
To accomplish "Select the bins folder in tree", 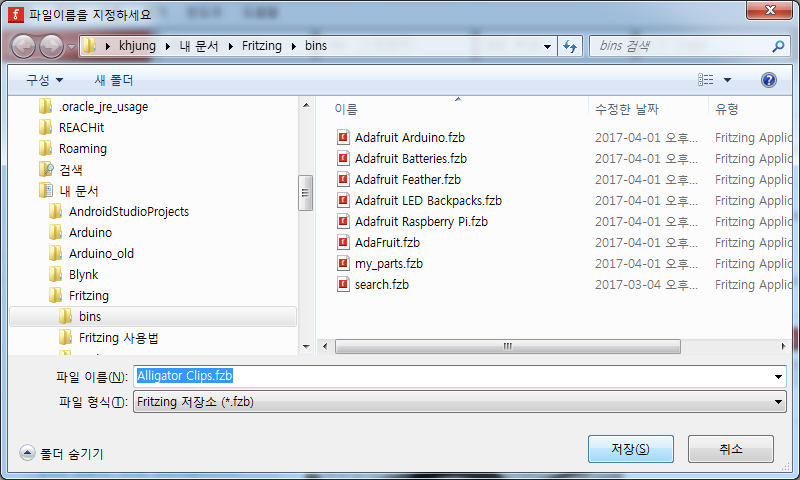I will tap(153, 317).
